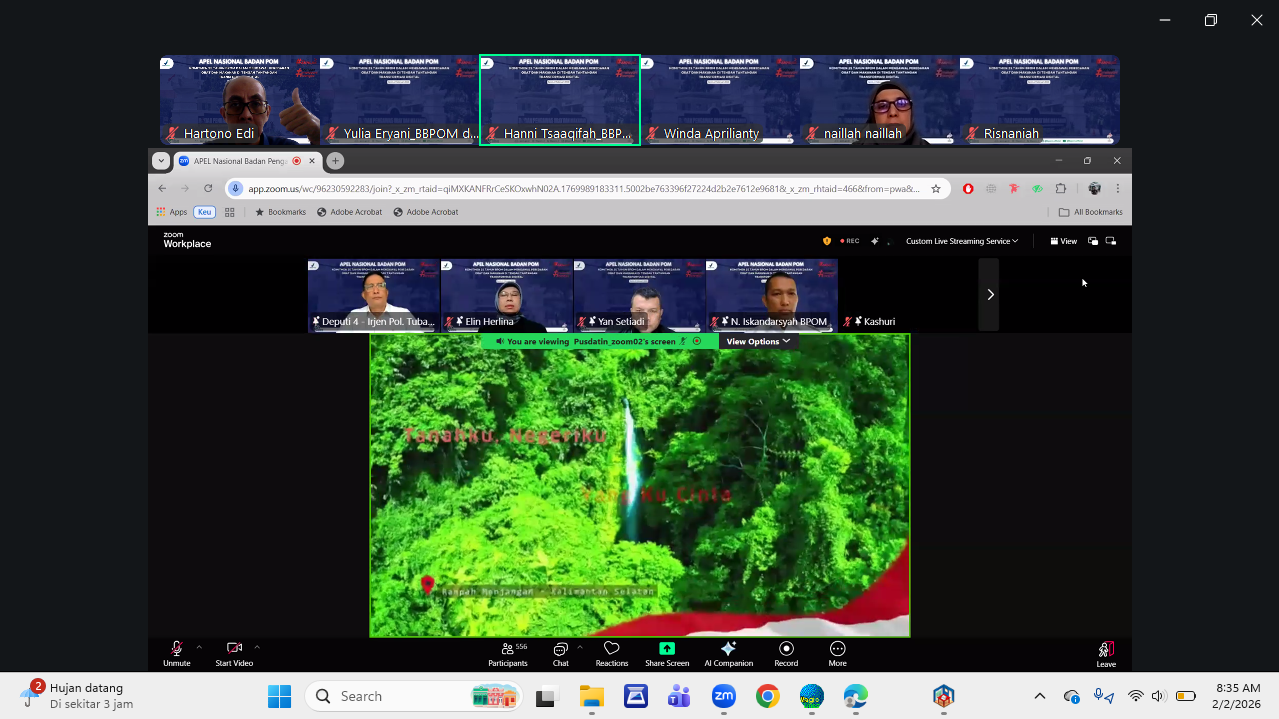This screenshot has width=1279, height=719.
Task: Expand the View Options dropdown
Action: 758,341
